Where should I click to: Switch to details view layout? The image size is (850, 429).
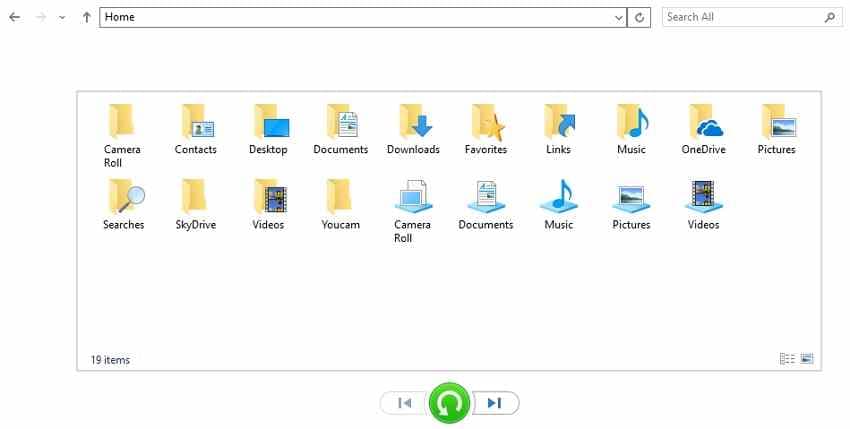pyautogui.click(x=787, y=358)
